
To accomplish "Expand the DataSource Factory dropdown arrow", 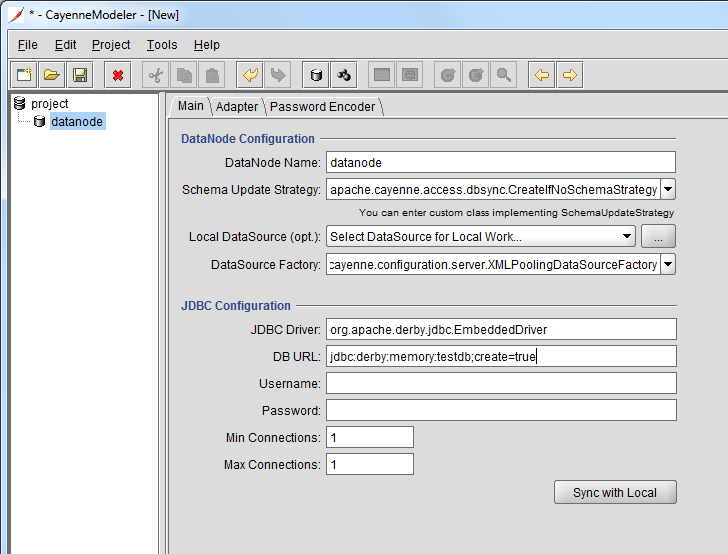I will [x=668, y=264].
